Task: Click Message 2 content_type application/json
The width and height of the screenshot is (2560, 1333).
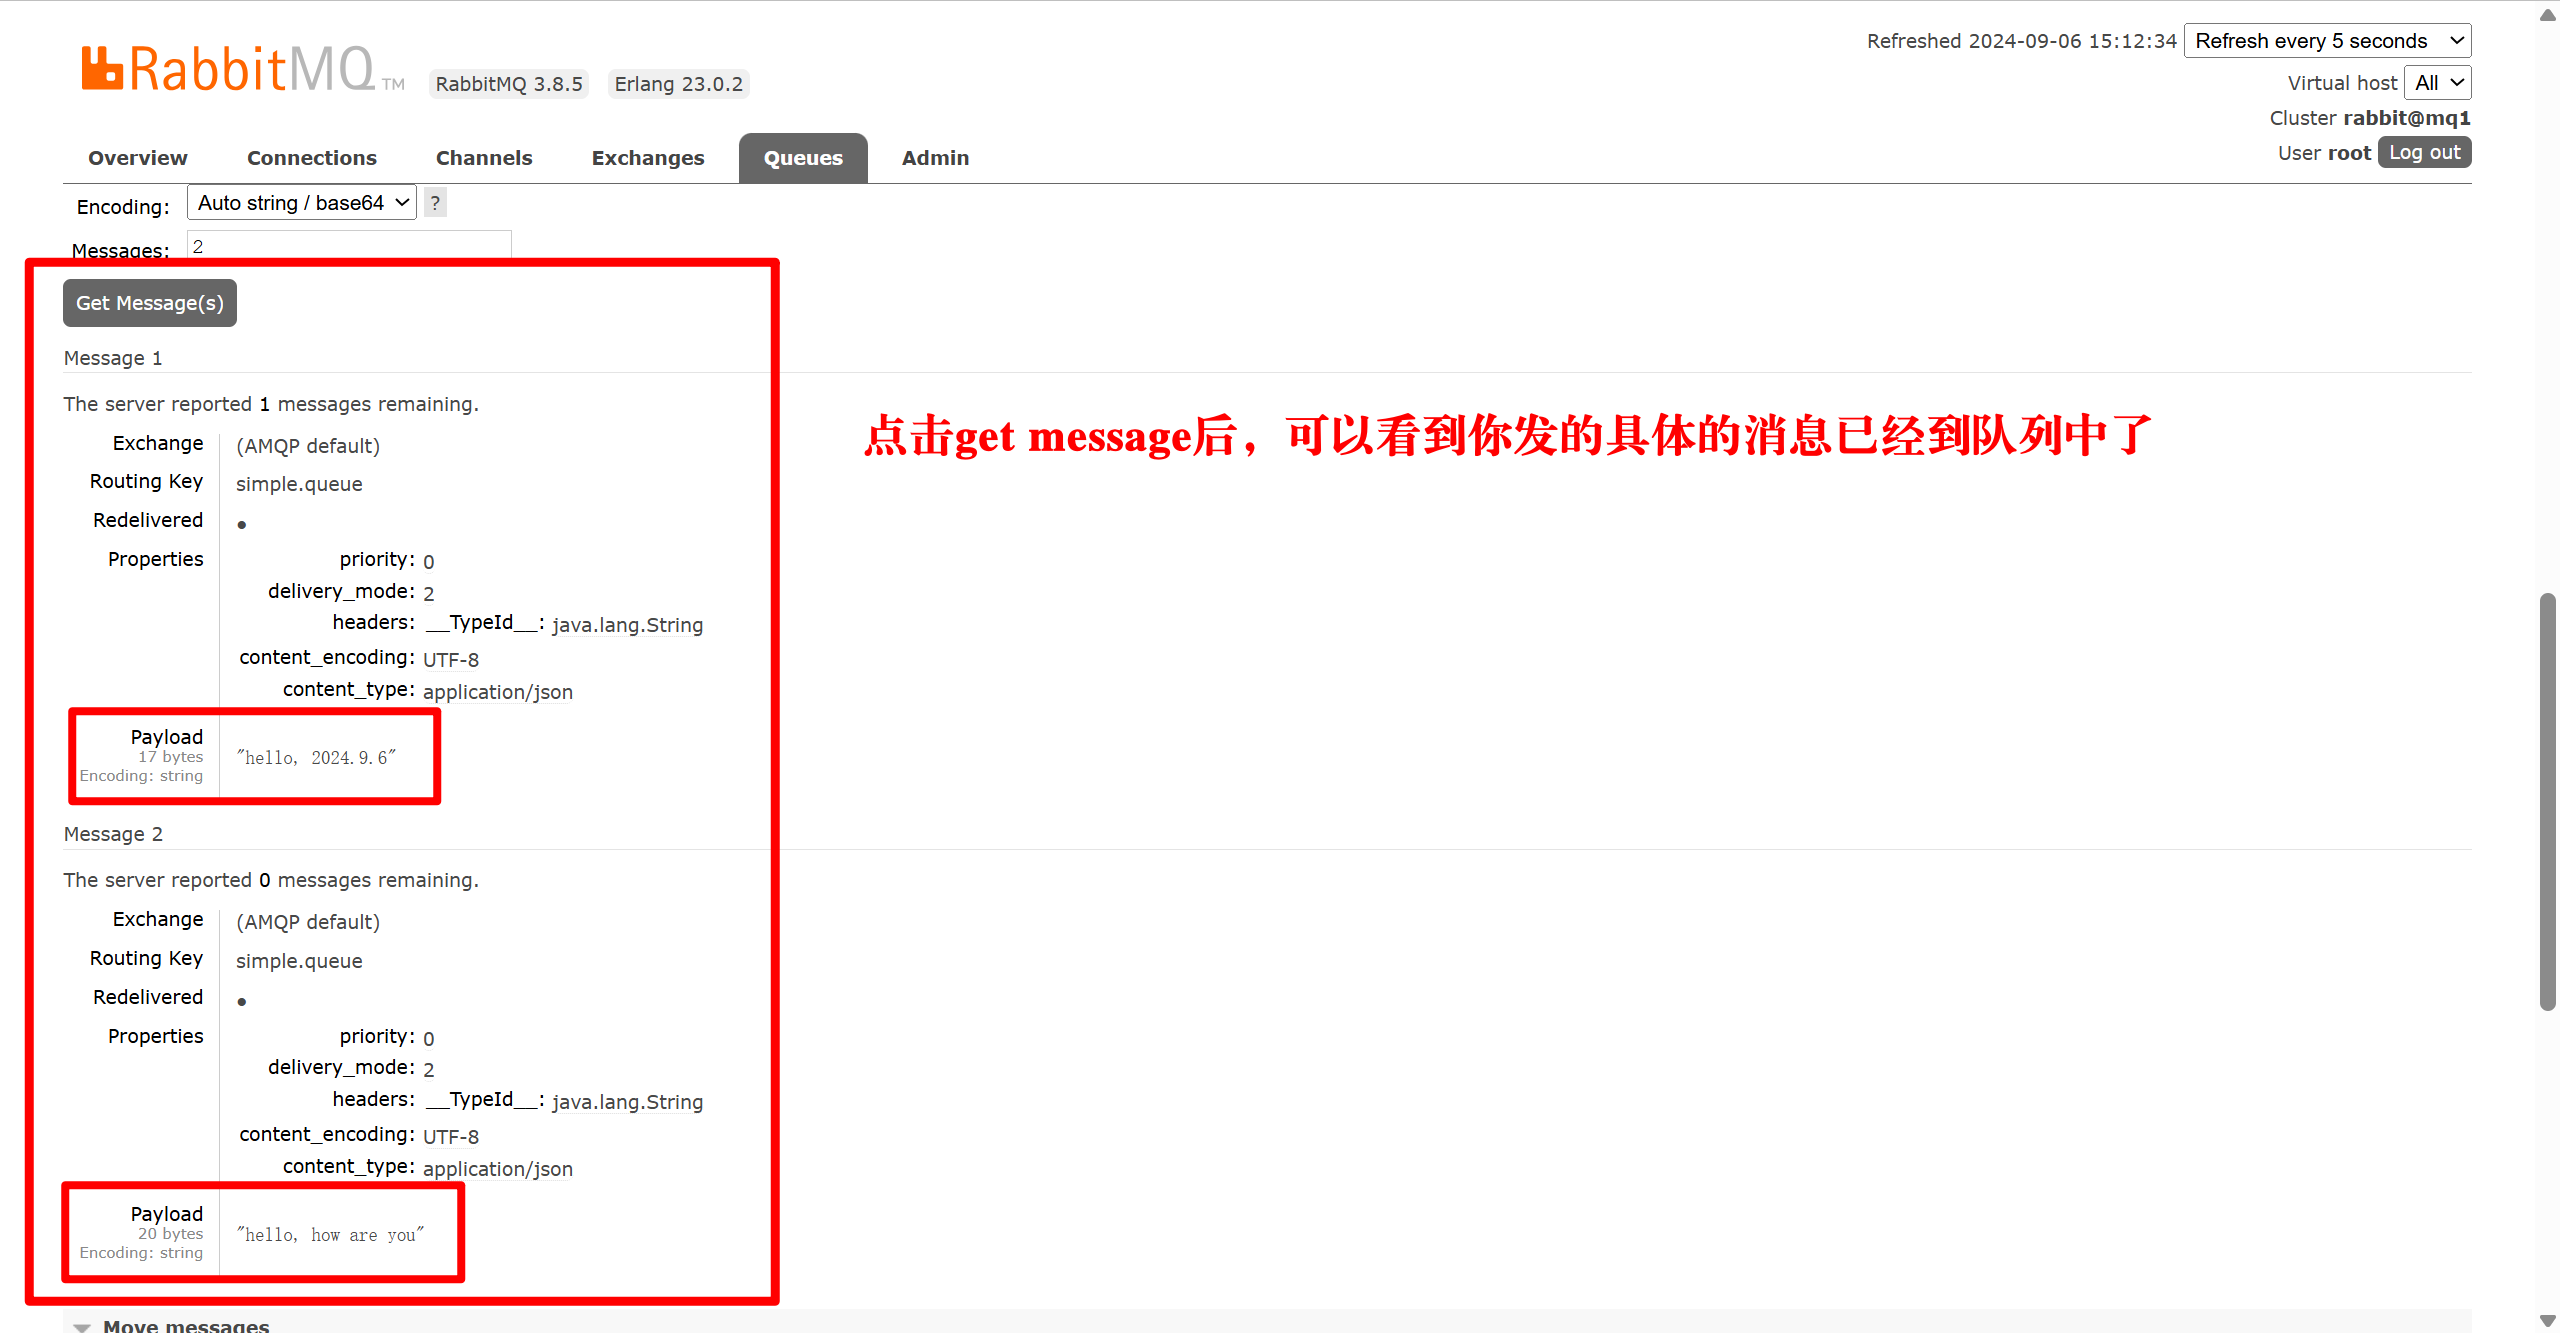Action: tap(498, 1169)
